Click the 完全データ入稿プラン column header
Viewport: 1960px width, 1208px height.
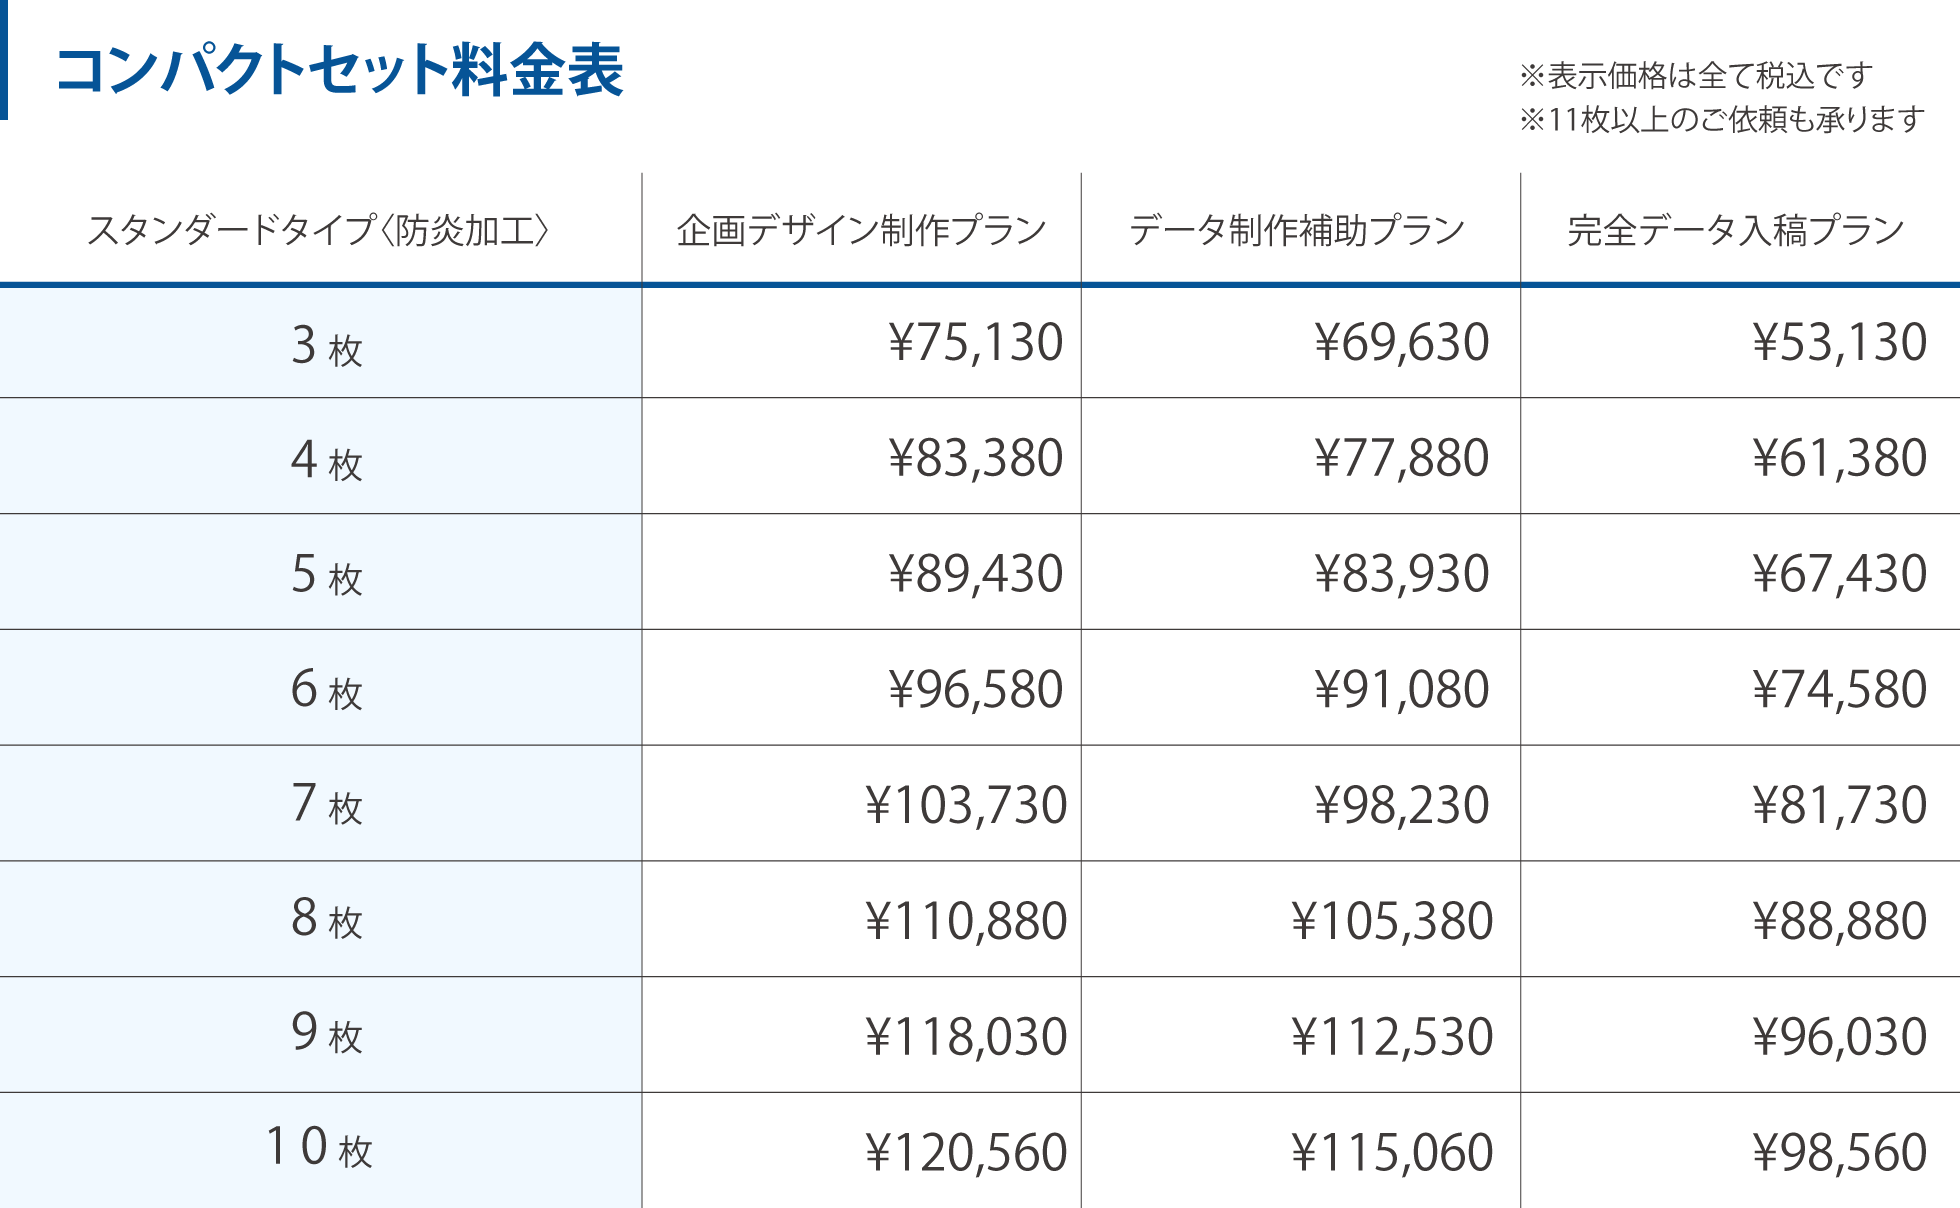click(1736, 230)
